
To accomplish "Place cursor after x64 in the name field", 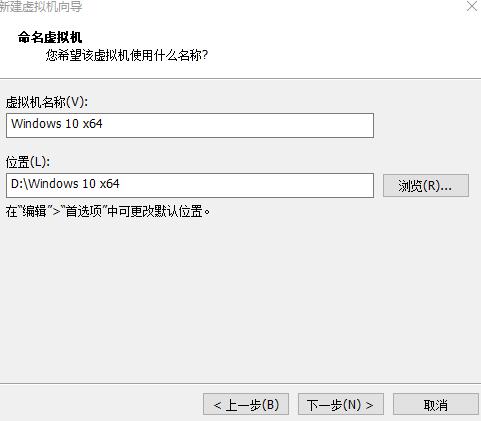I will tap(103, 124).
